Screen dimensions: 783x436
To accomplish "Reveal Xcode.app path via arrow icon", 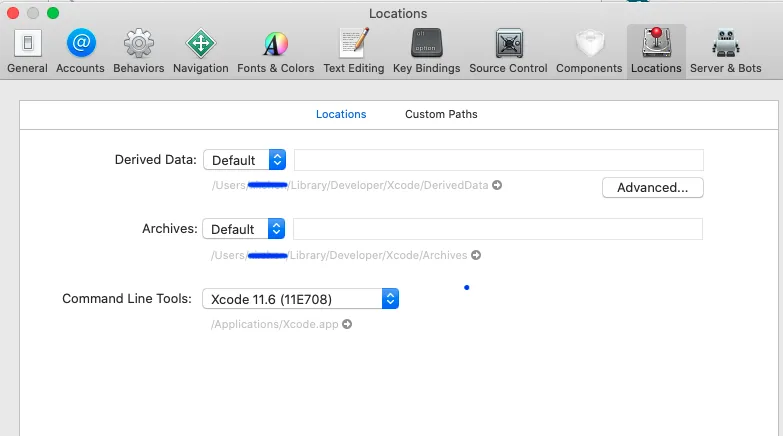I will 347,324.
